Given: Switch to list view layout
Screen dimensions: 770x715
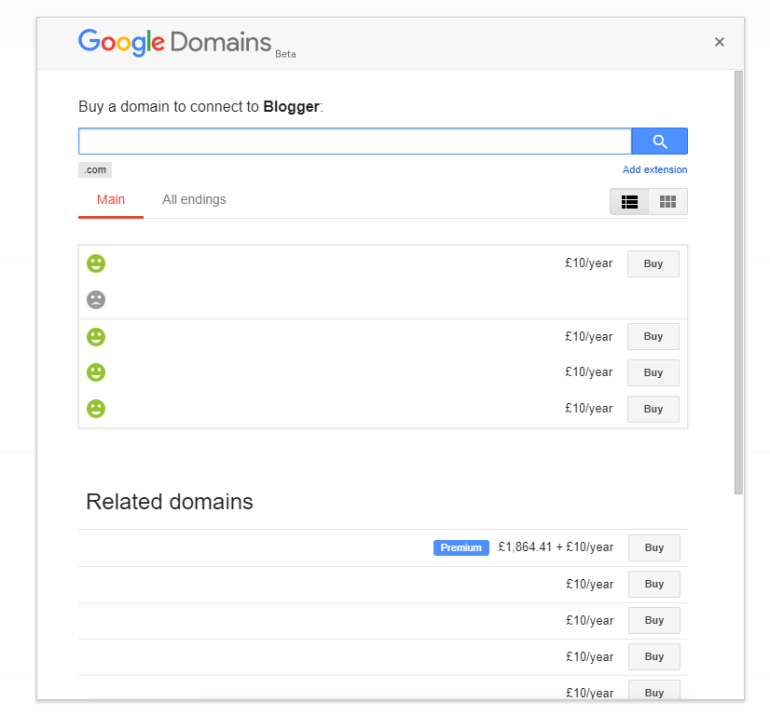Looking at the screenshot, I should pyautogui.click(x=629, y=202).
